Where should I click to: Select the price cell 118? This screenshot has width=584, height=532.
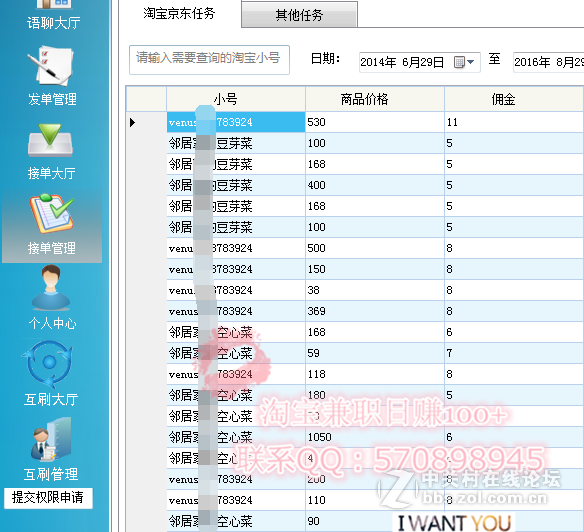pyautogui.click(x=375, y=374)
